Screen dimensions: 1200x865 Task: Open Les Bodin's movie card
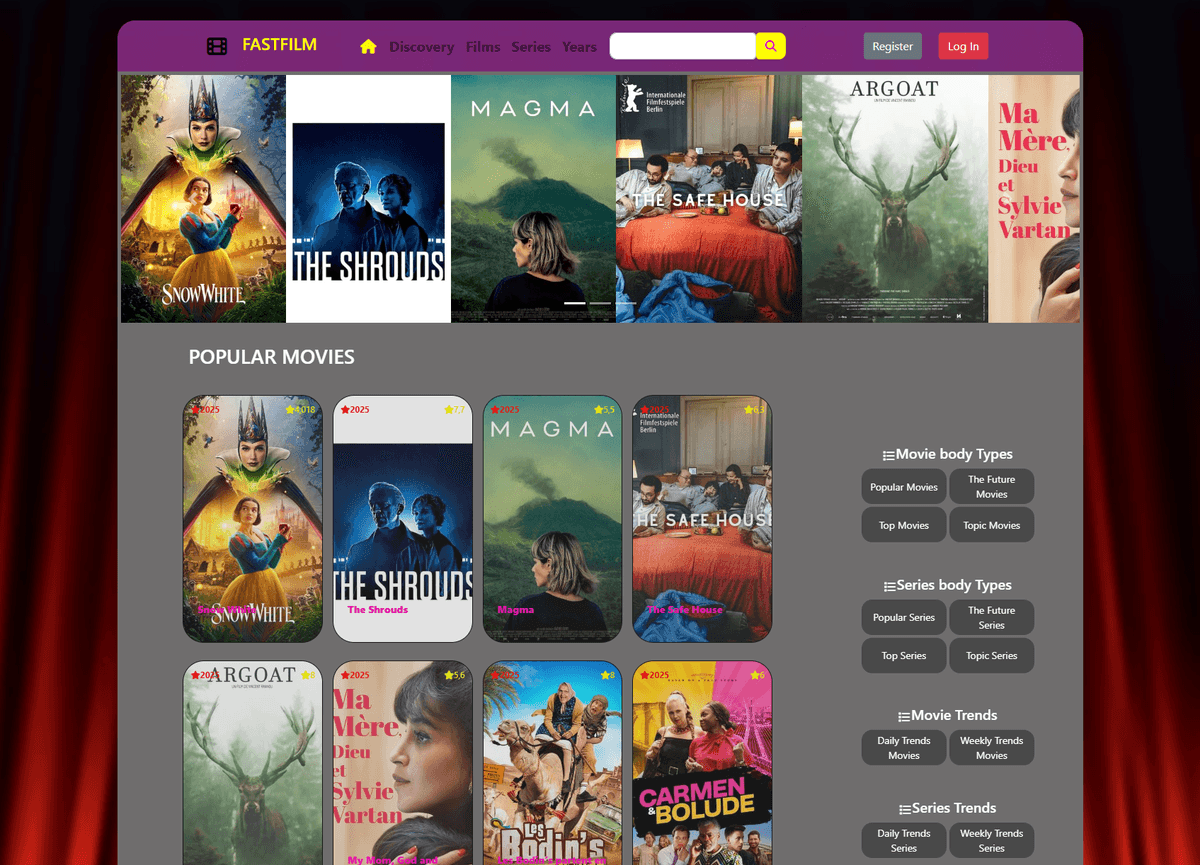pos(553,762)
